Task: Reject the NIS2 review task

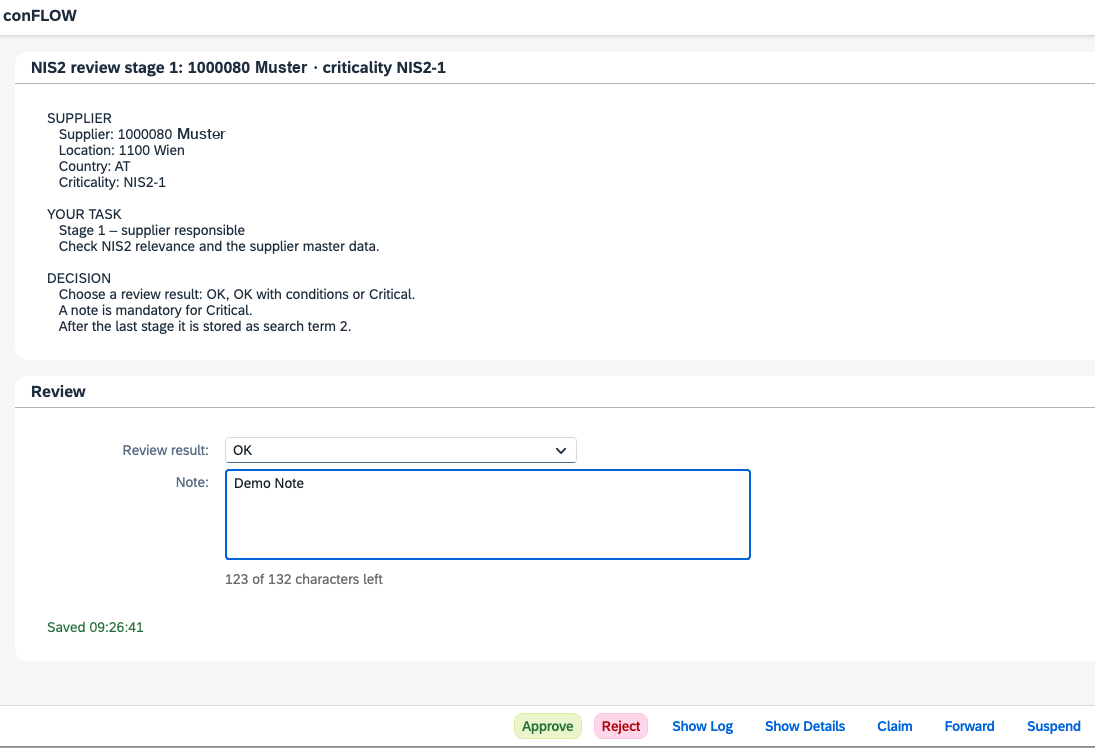Action: [621, 726]
